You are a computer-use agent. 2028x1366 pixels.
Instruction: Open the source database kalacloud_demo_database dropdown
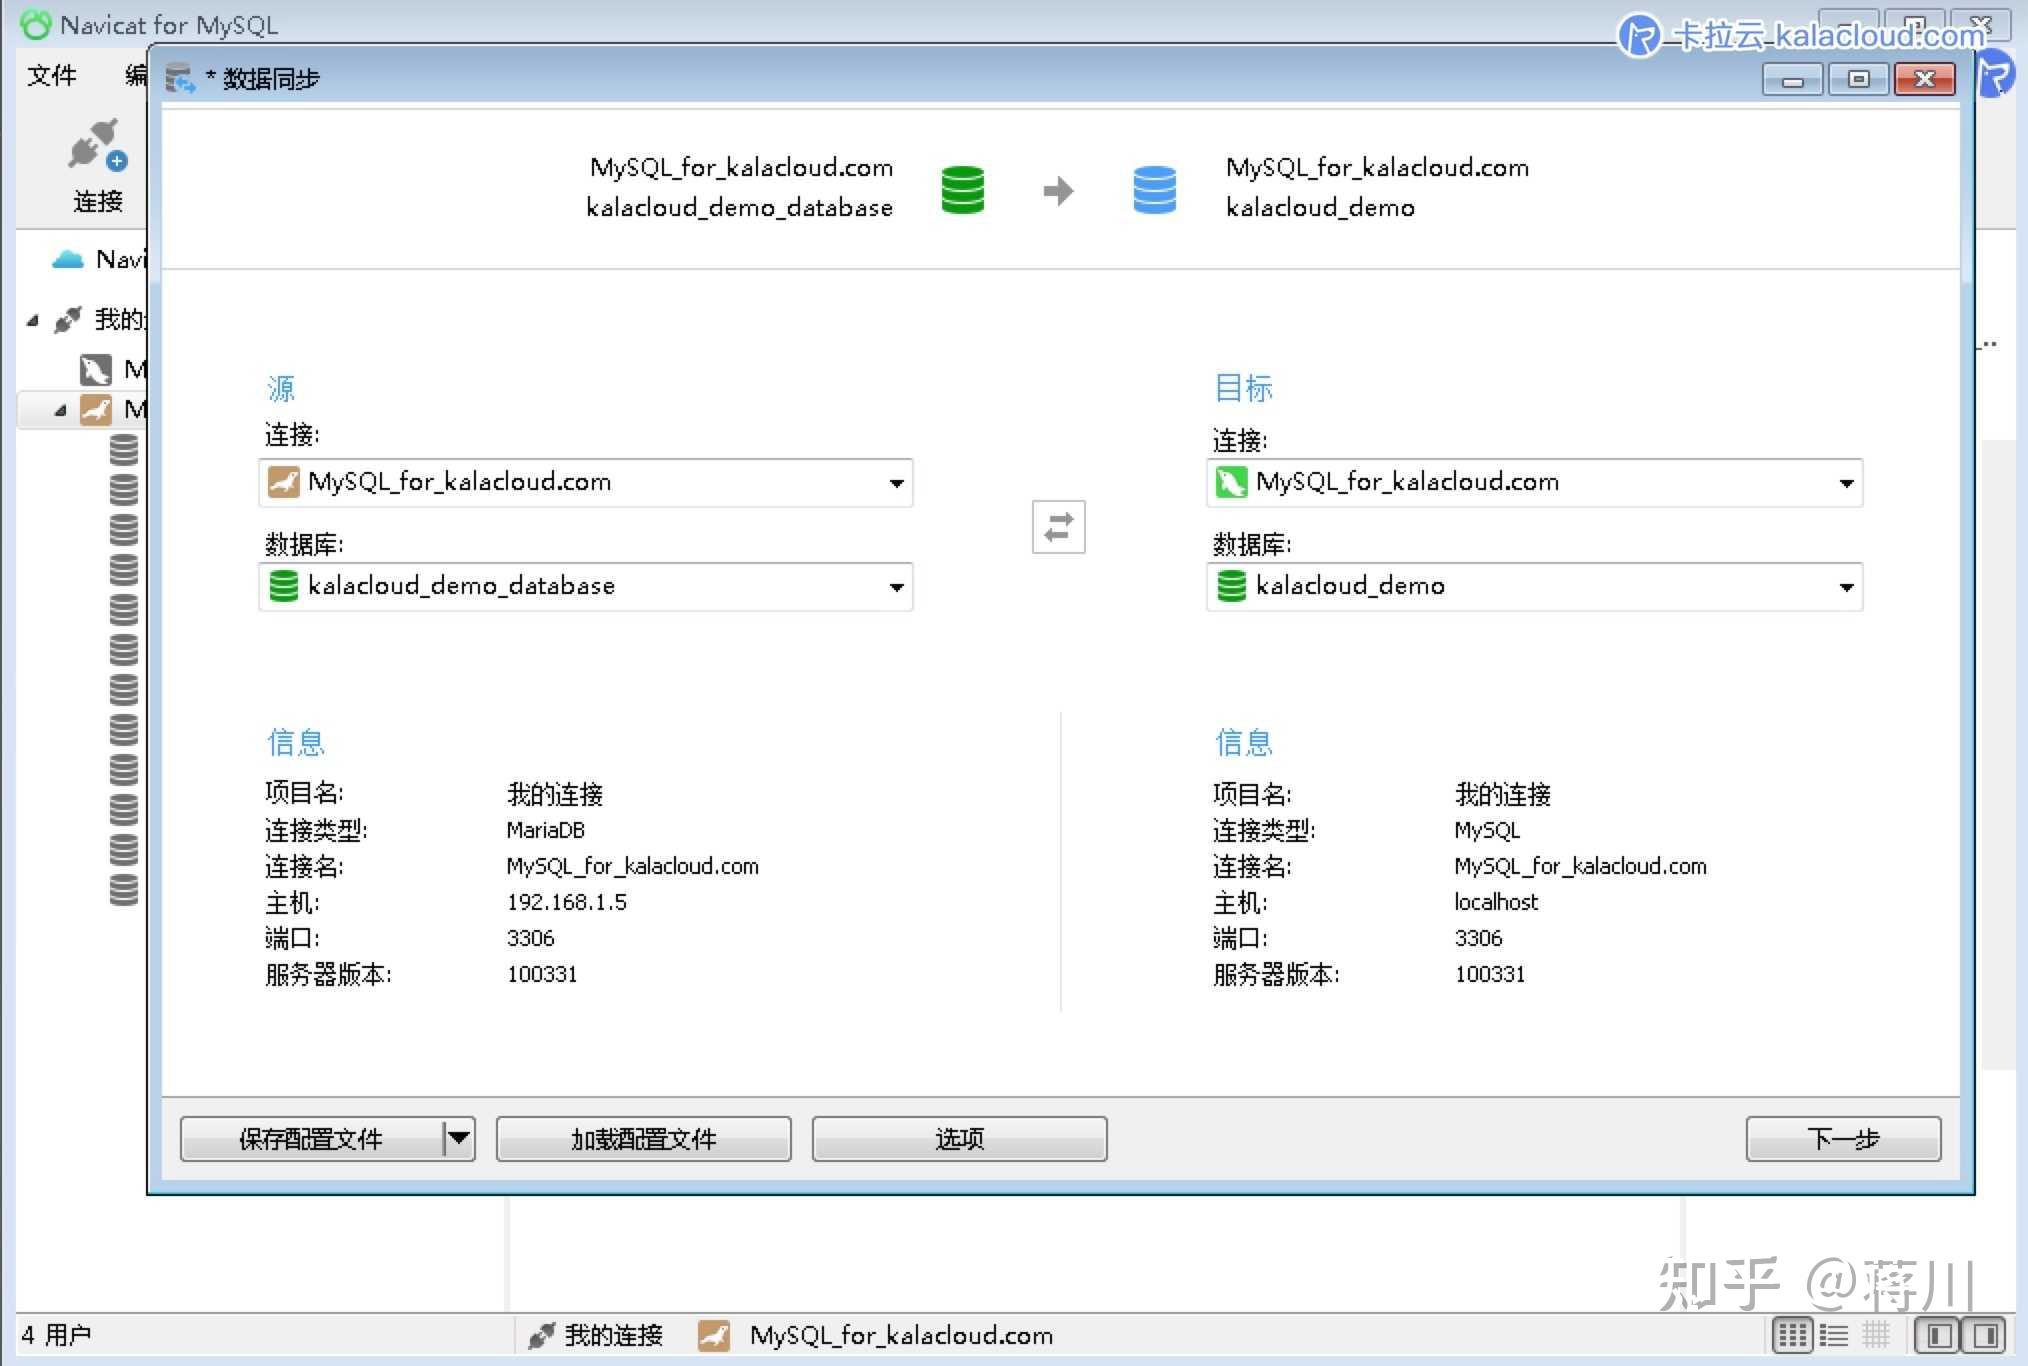[896, 587]
